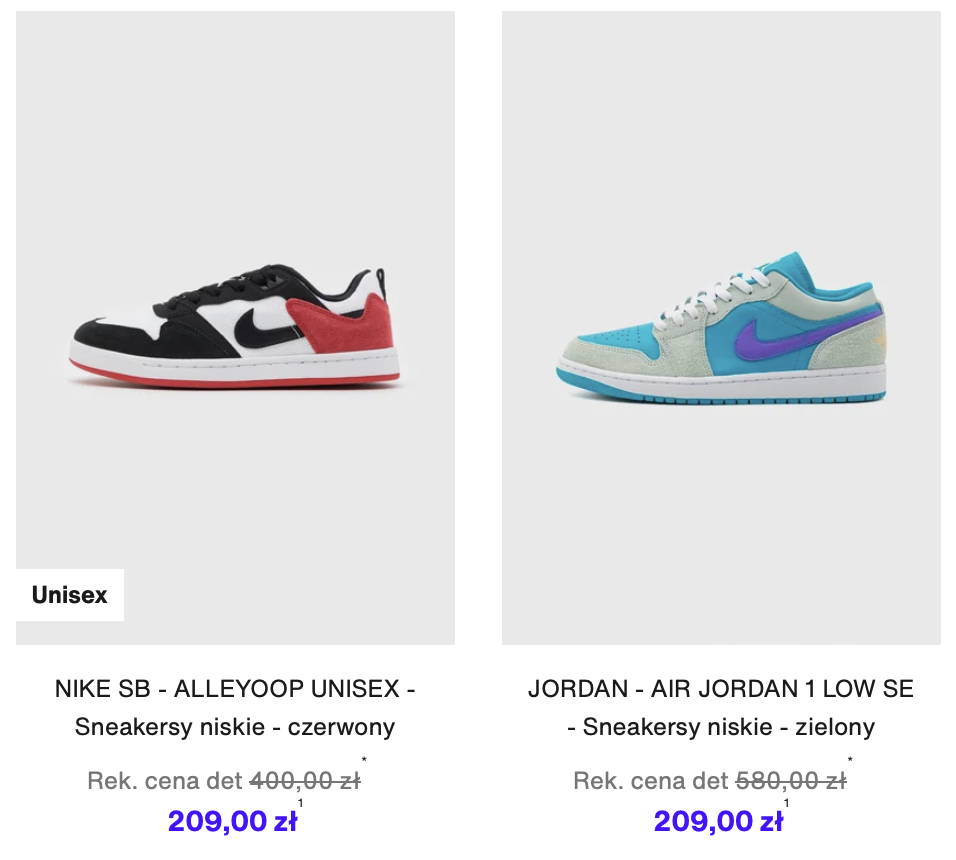
Task: Click the superscript 1 footnote on the Jordan price
Action: [x=787, y=803]
